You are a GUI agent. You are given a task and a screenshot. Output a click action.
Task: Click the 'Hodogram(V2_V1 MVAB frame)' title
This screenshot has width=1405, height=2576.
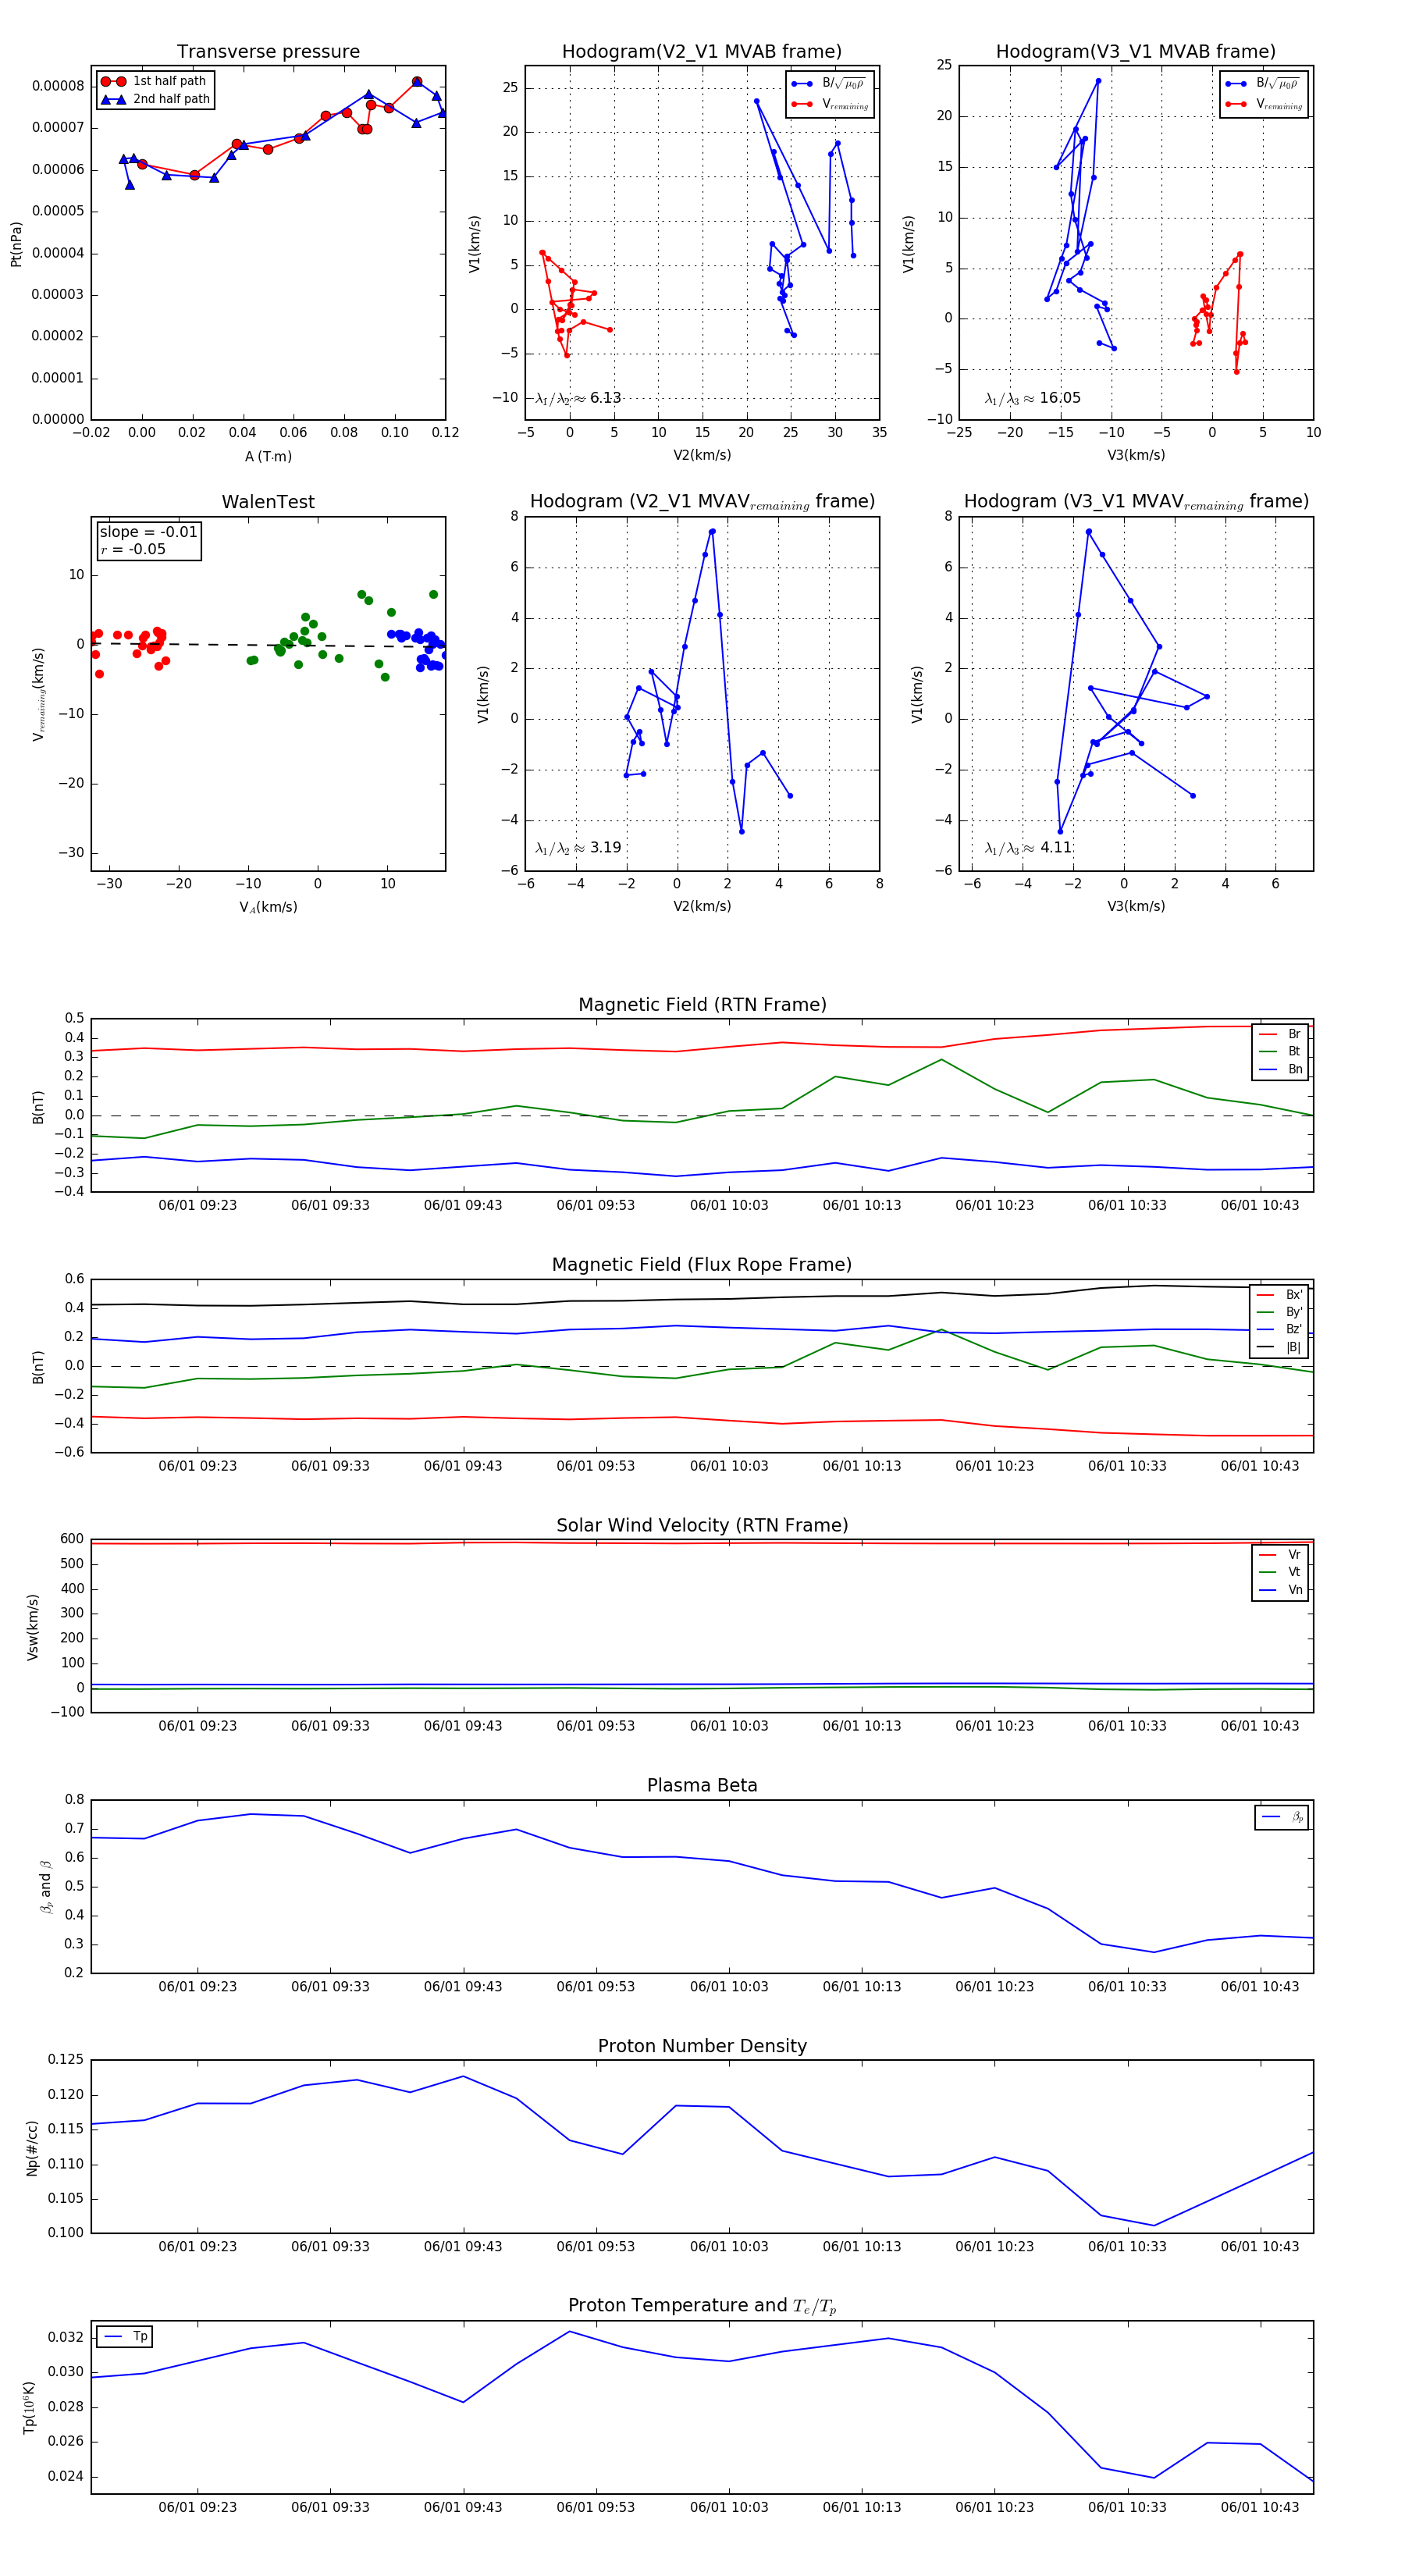702,52
